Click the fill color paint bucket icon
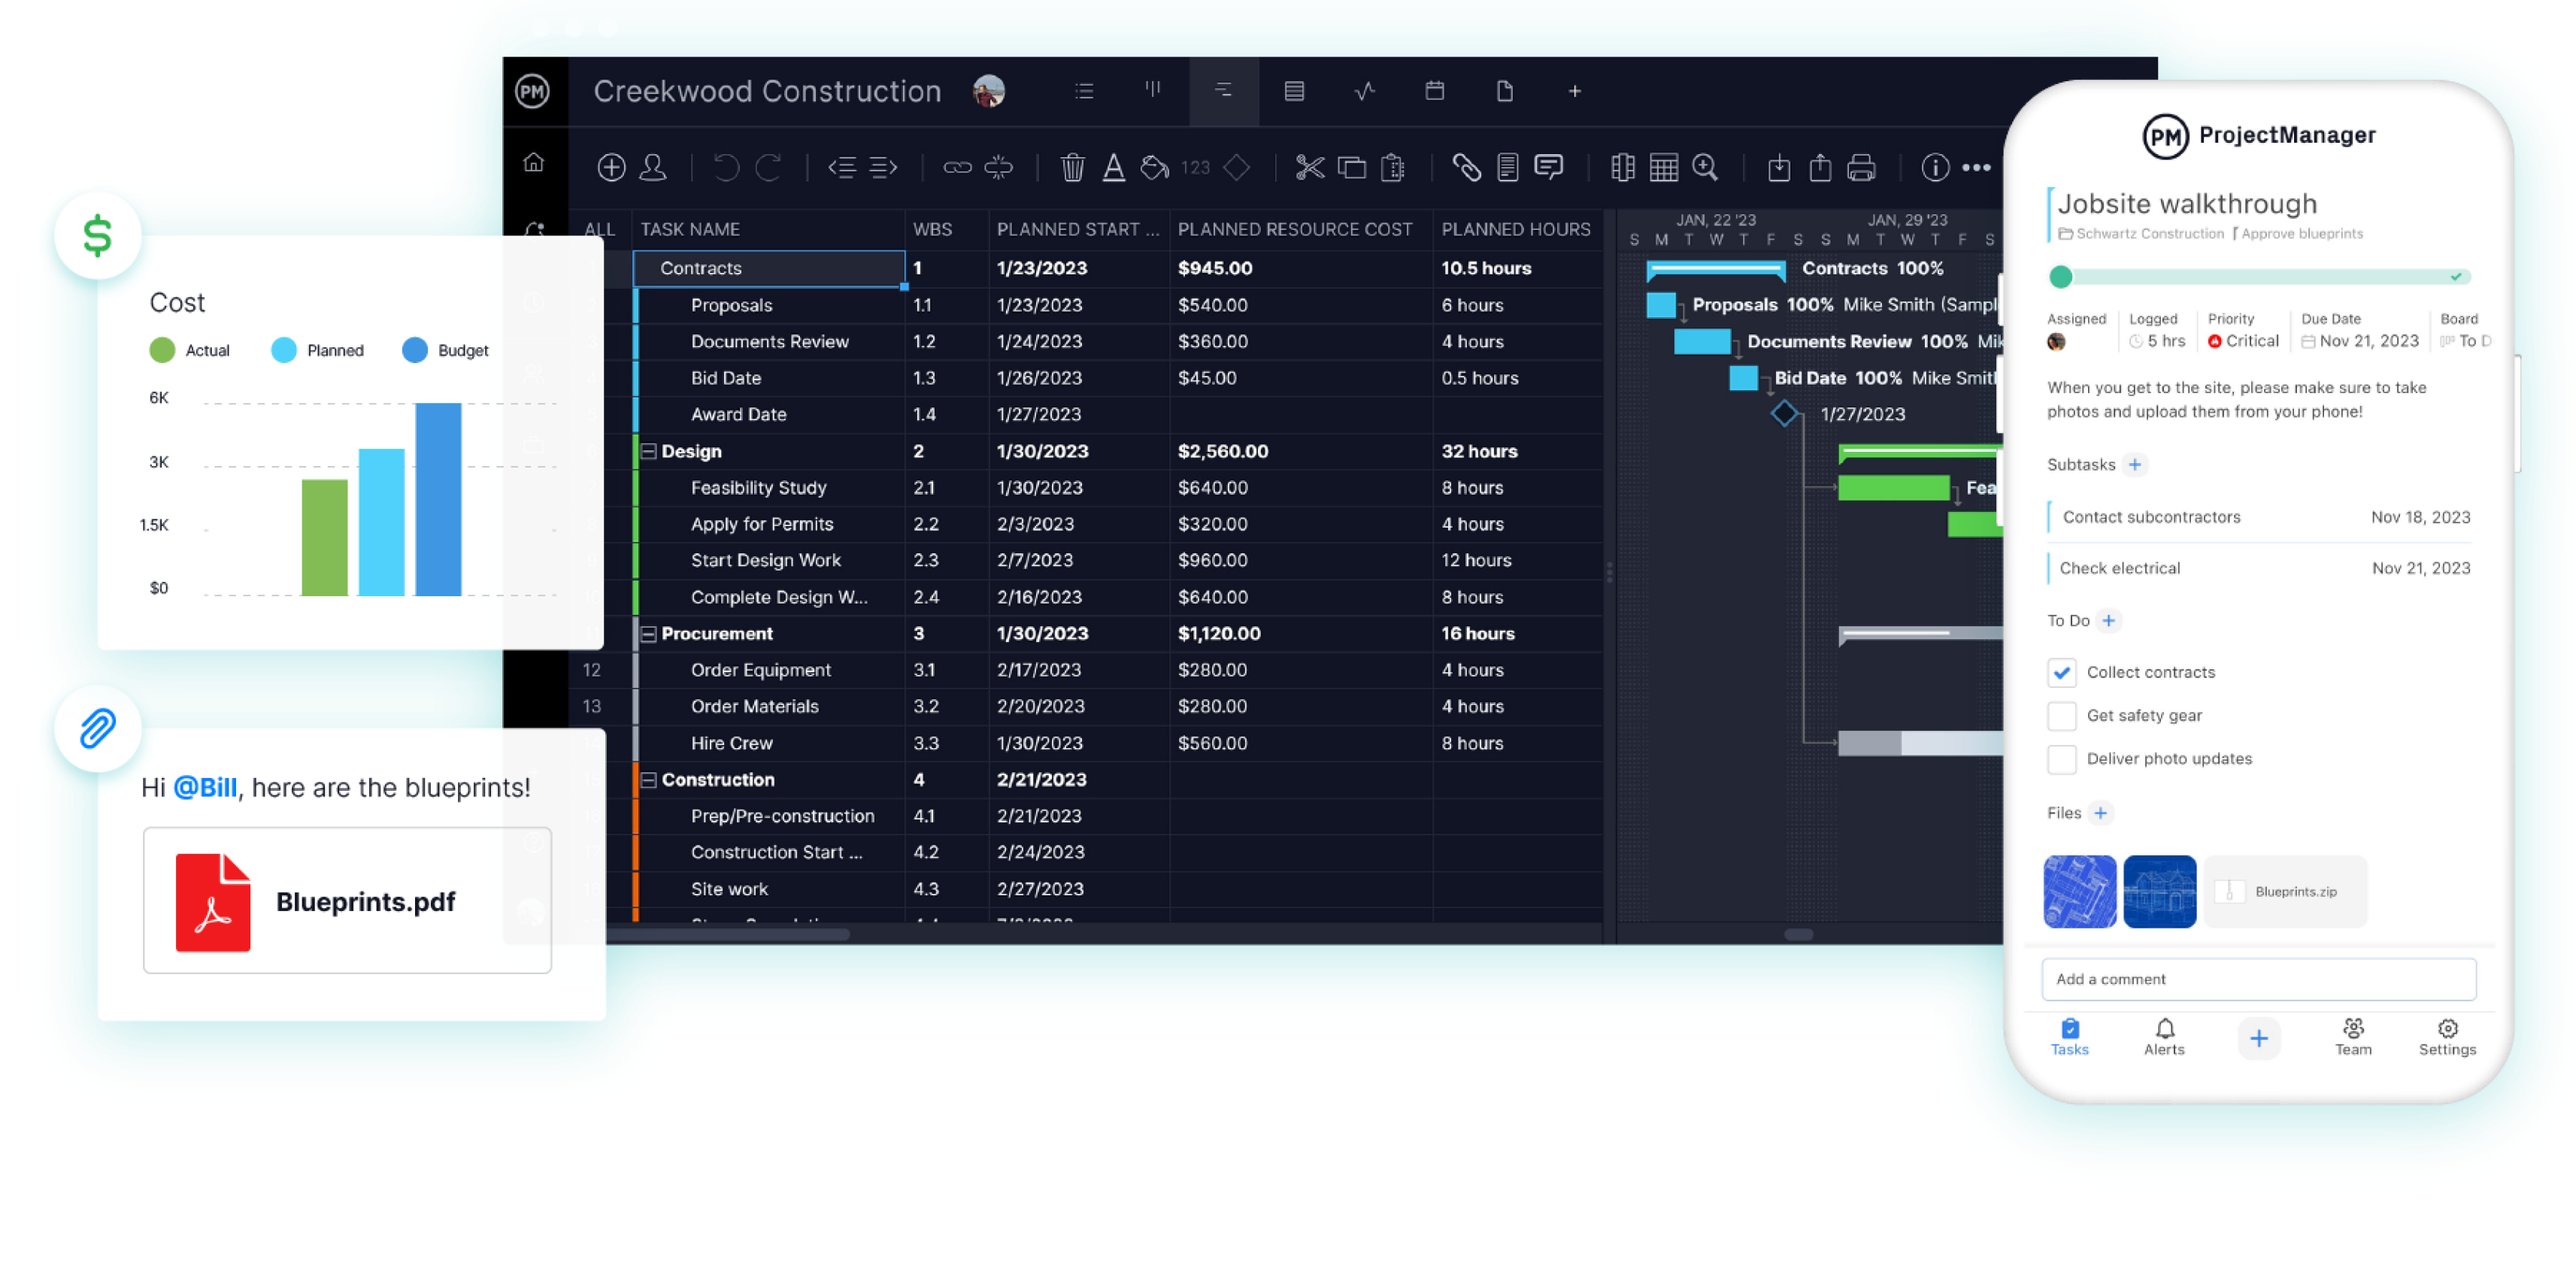 [1154, 167]
